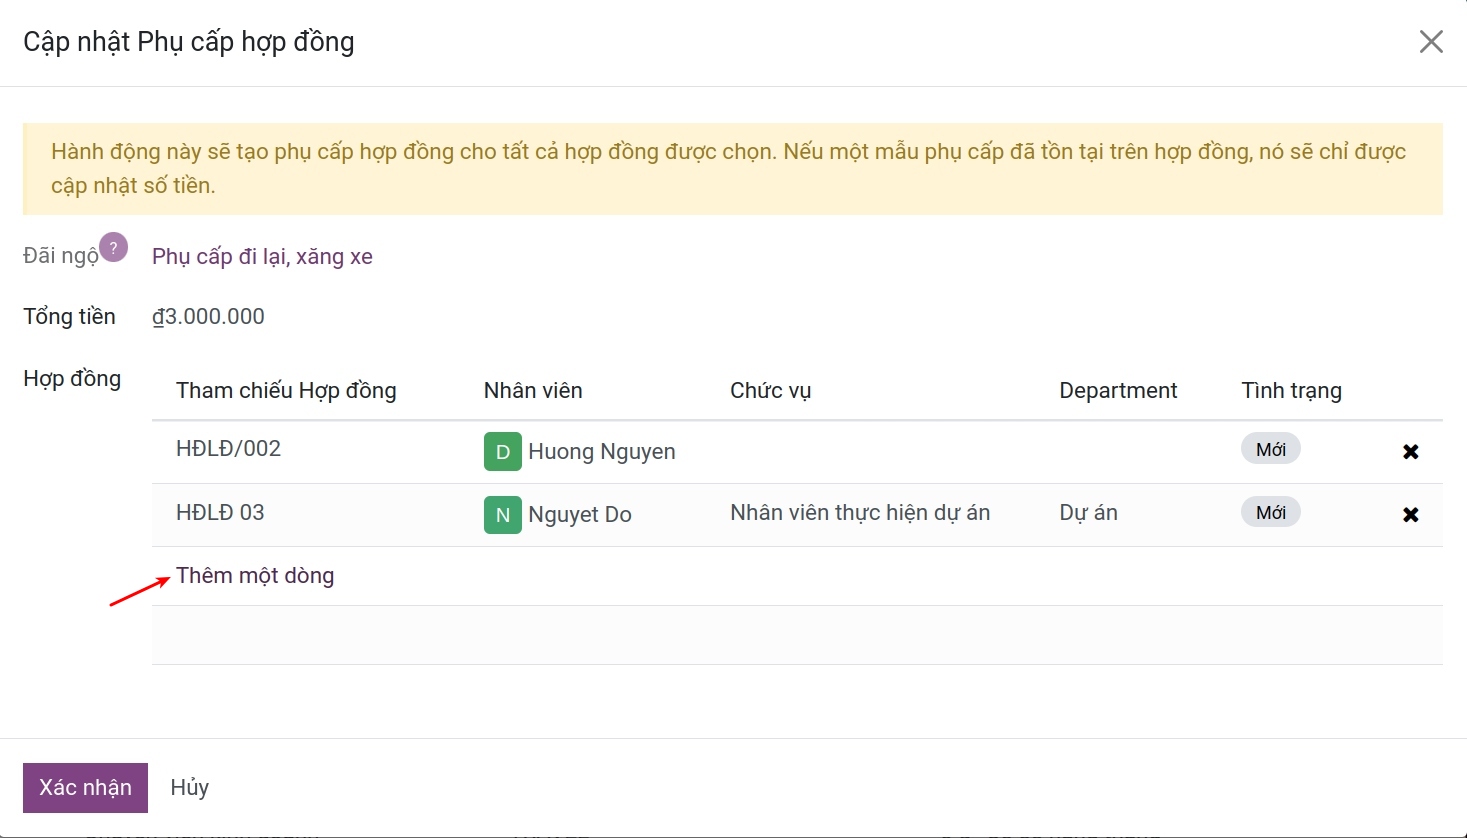Cancel using the Hủy button
The image size is (1467, 838).
189,788
